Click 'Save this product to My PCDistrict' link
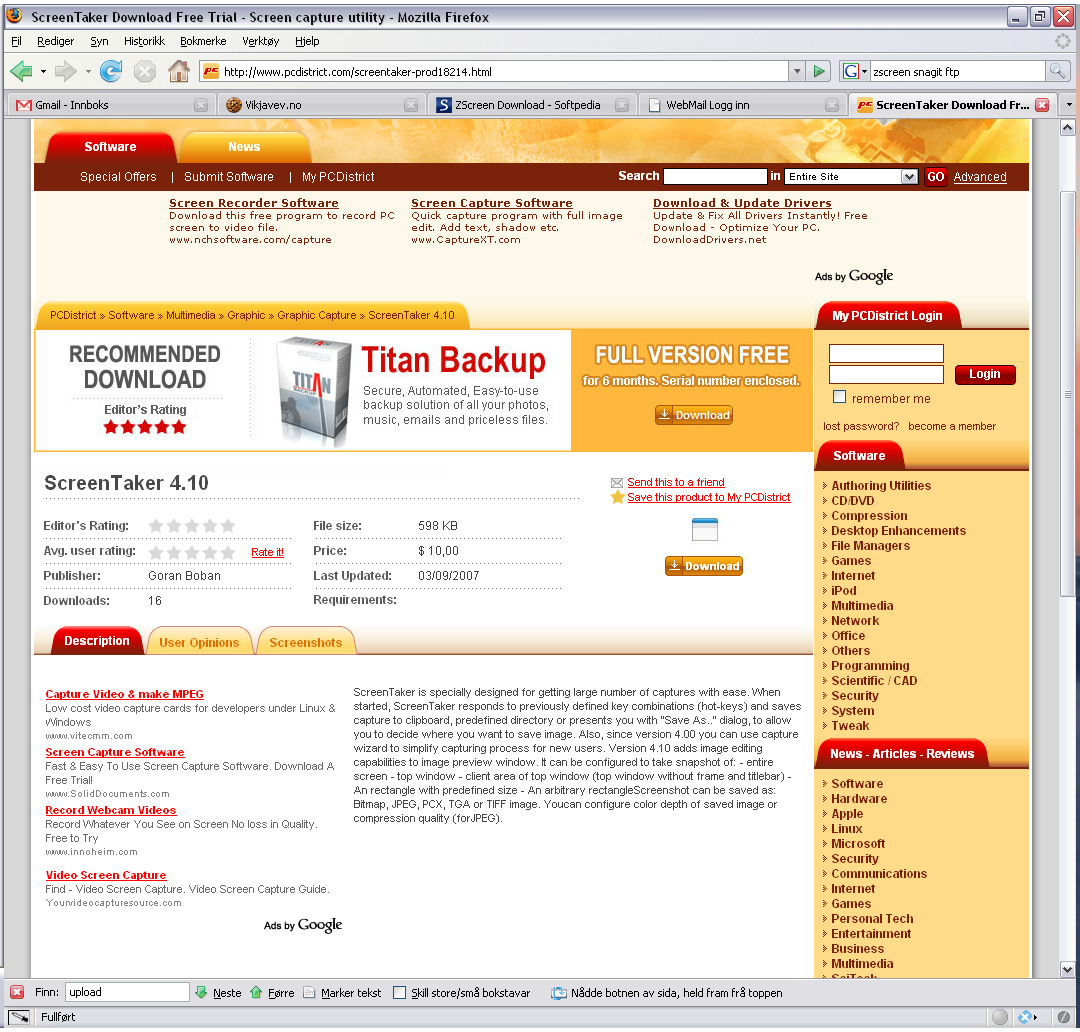1080x1032 pixels. 709,497
